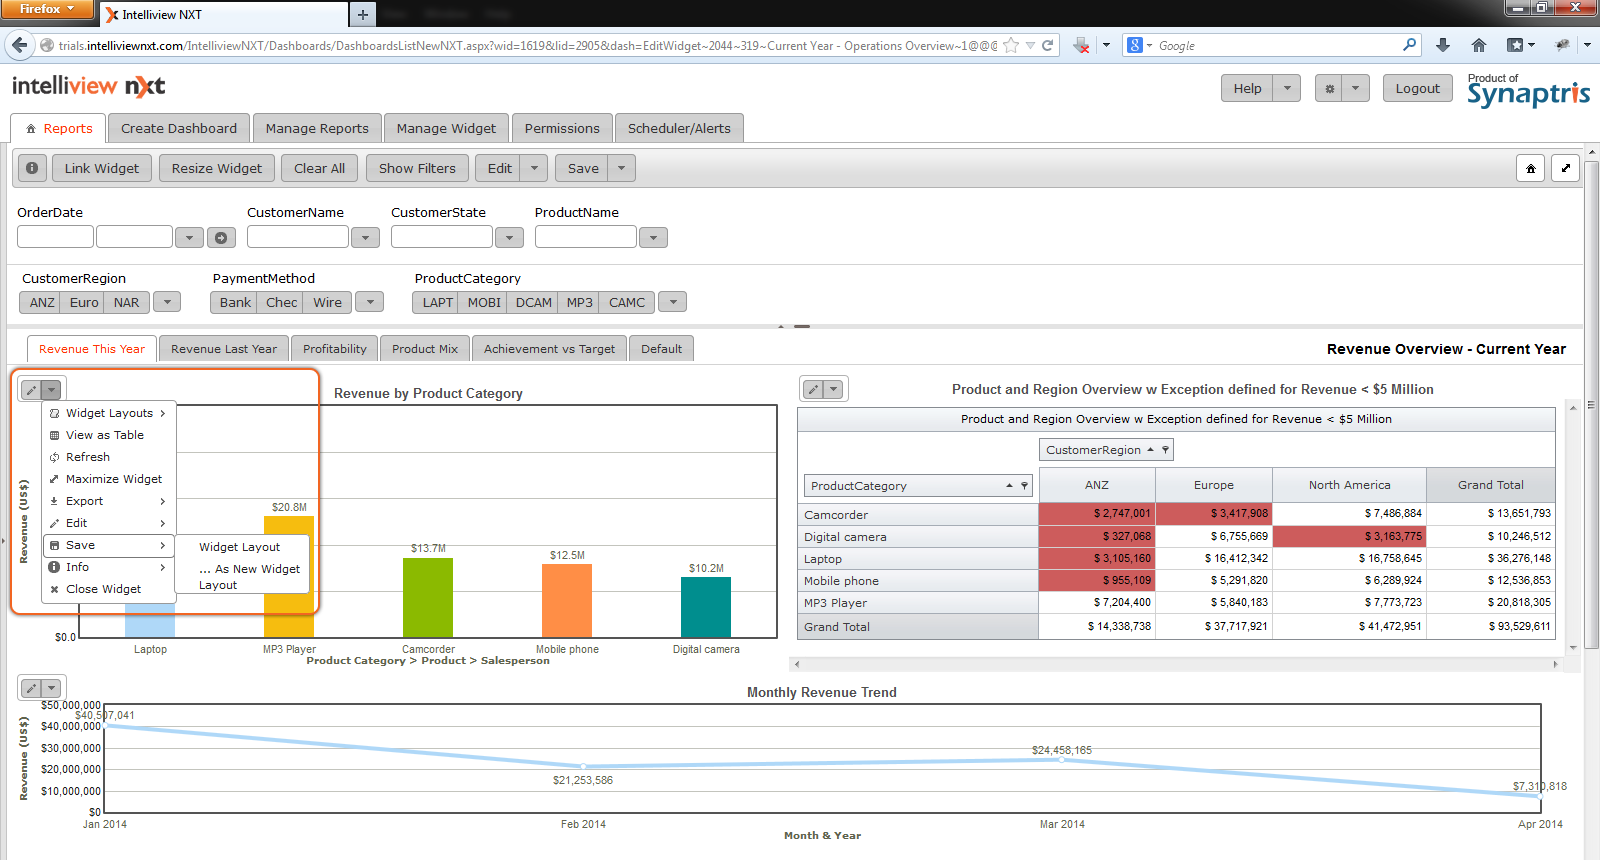Viewport: 1600px width, 860px height.
Task: Click the Logout button
Action: [1417, 89]
